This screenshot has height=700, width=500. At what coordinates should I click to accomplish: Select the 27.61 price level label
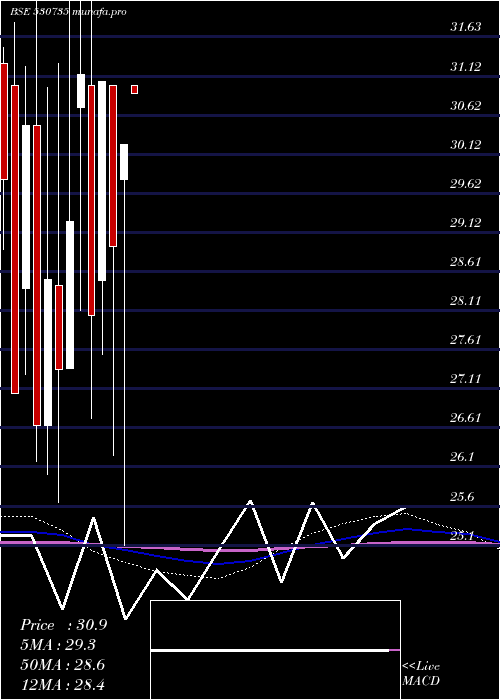point(466,340)
